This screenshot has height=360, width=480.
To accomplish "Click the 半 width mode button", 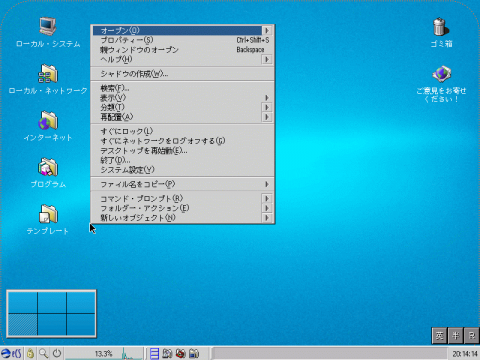I will (456, 336).
